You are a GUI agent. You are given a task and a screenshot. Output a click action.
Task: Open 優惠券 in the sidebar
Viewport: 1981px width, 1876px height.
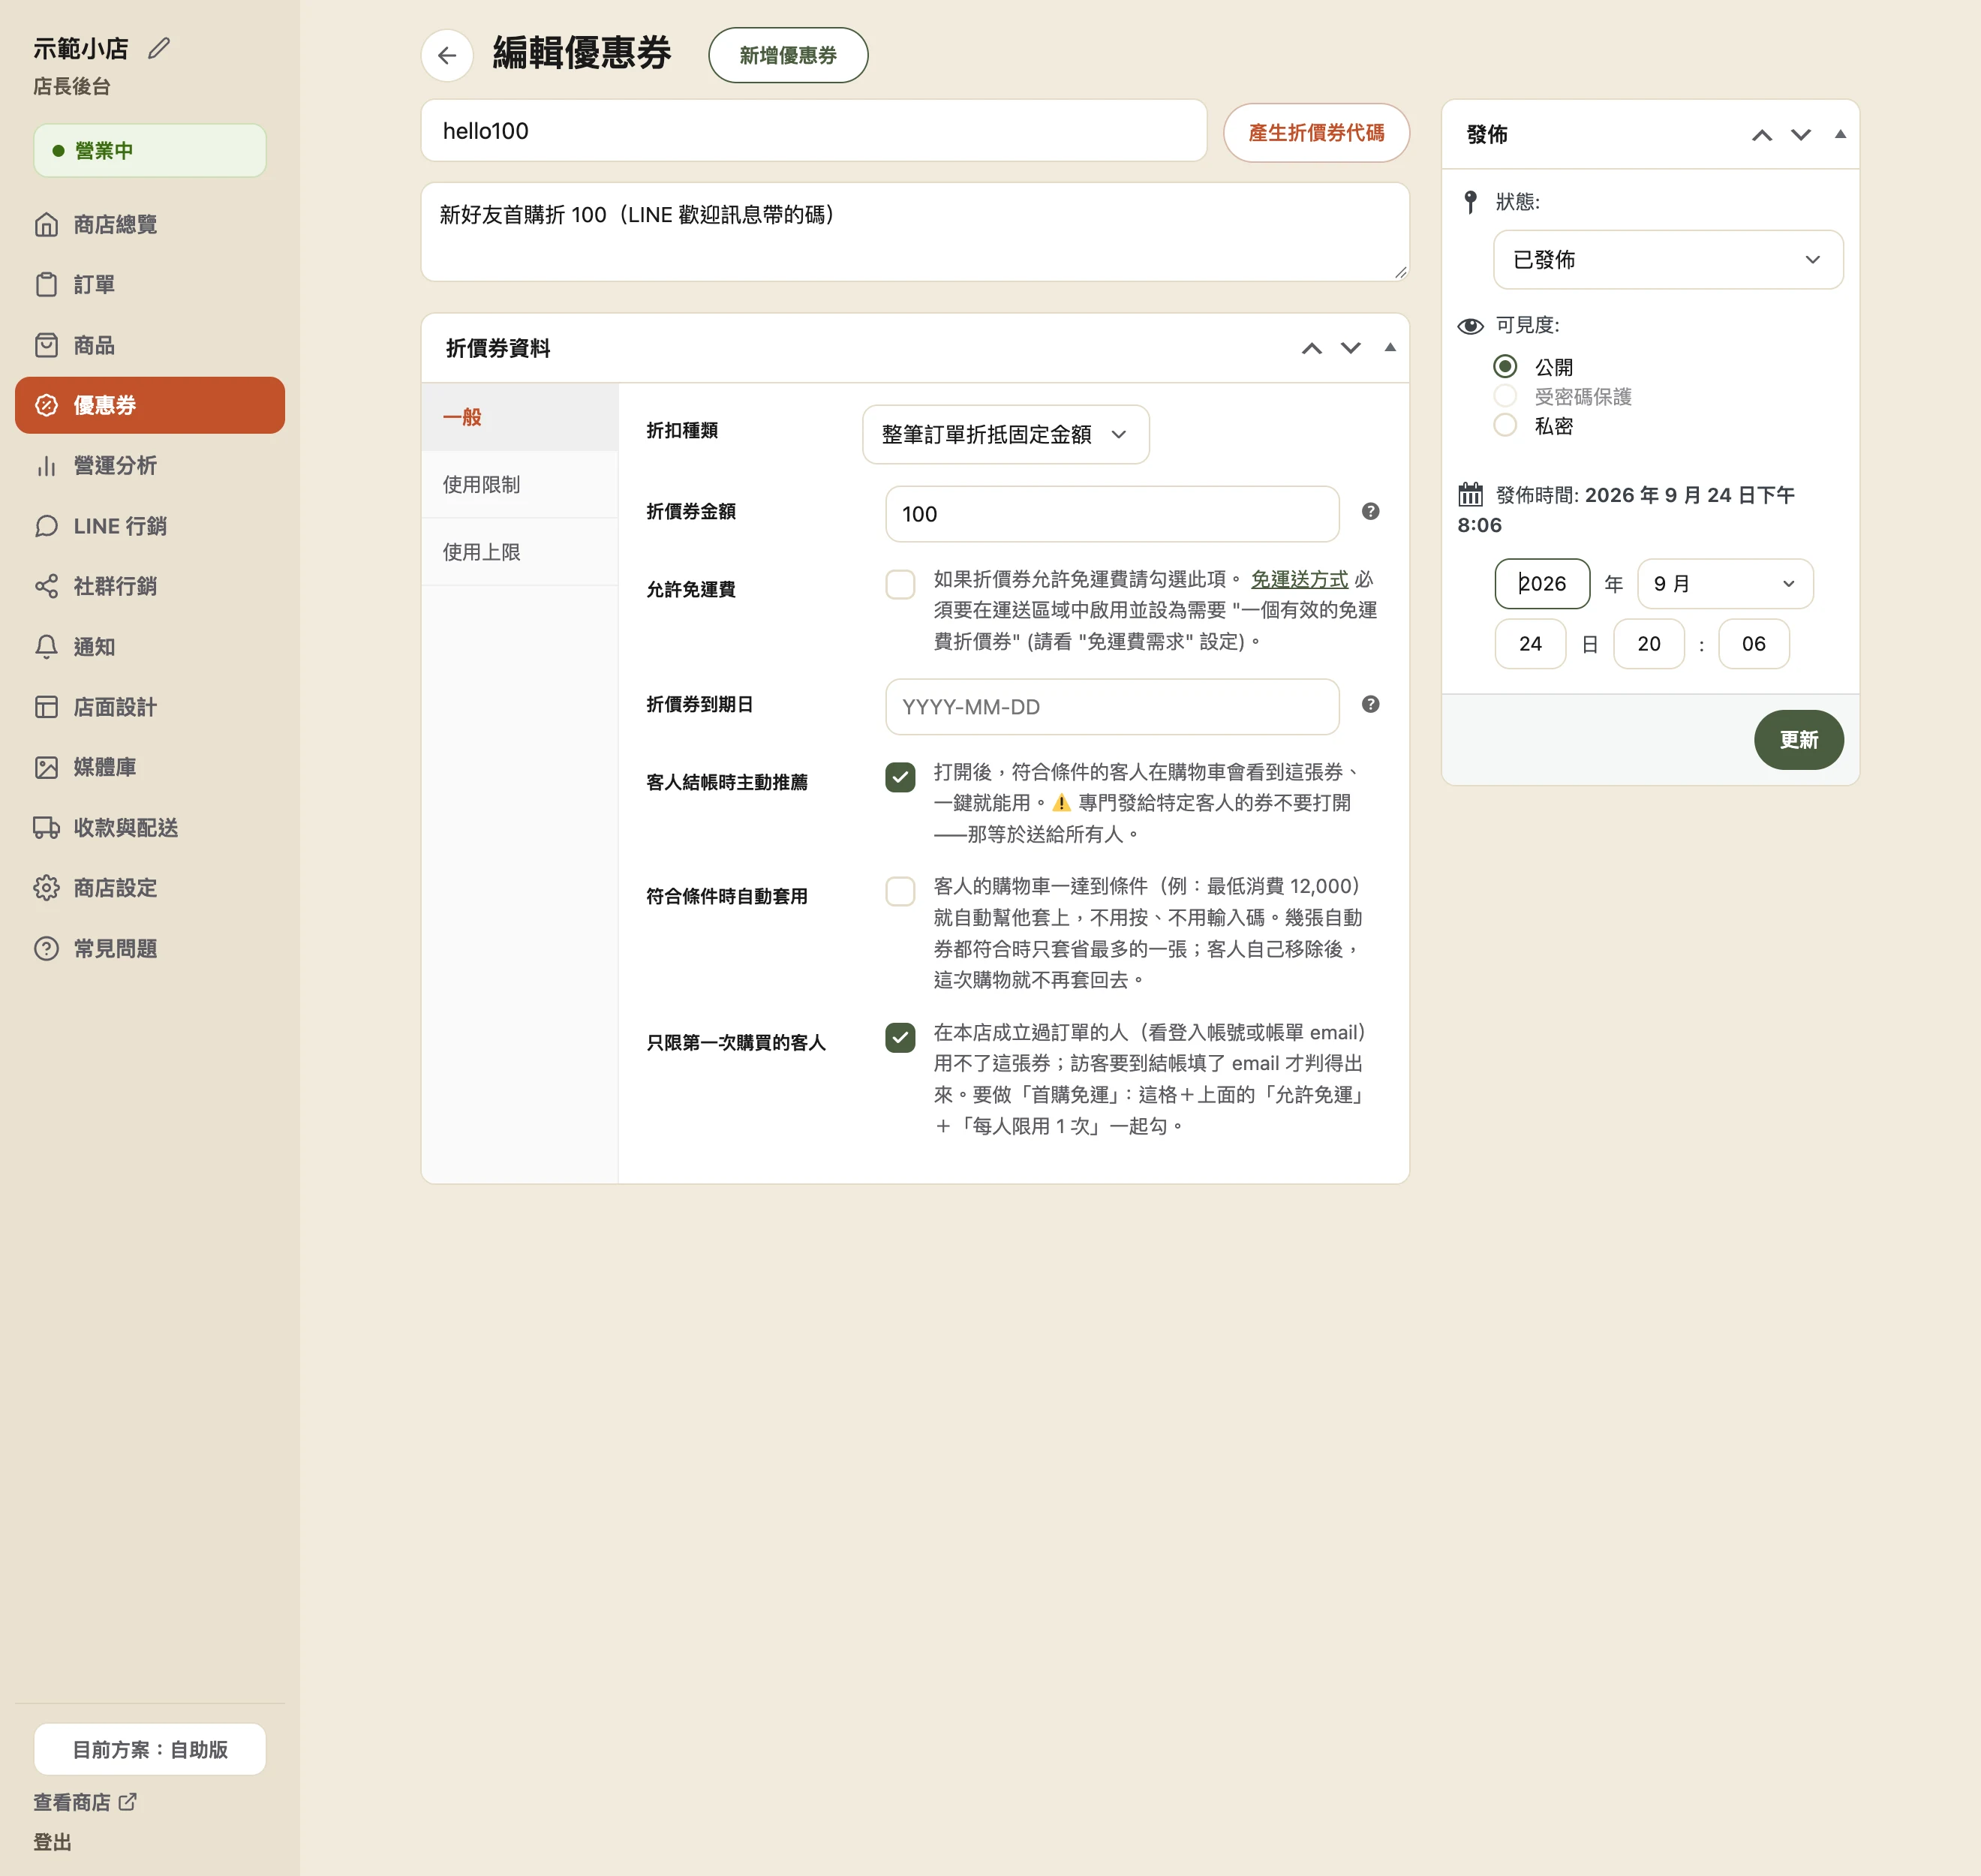pyautogui.click(x=150, y=405)
